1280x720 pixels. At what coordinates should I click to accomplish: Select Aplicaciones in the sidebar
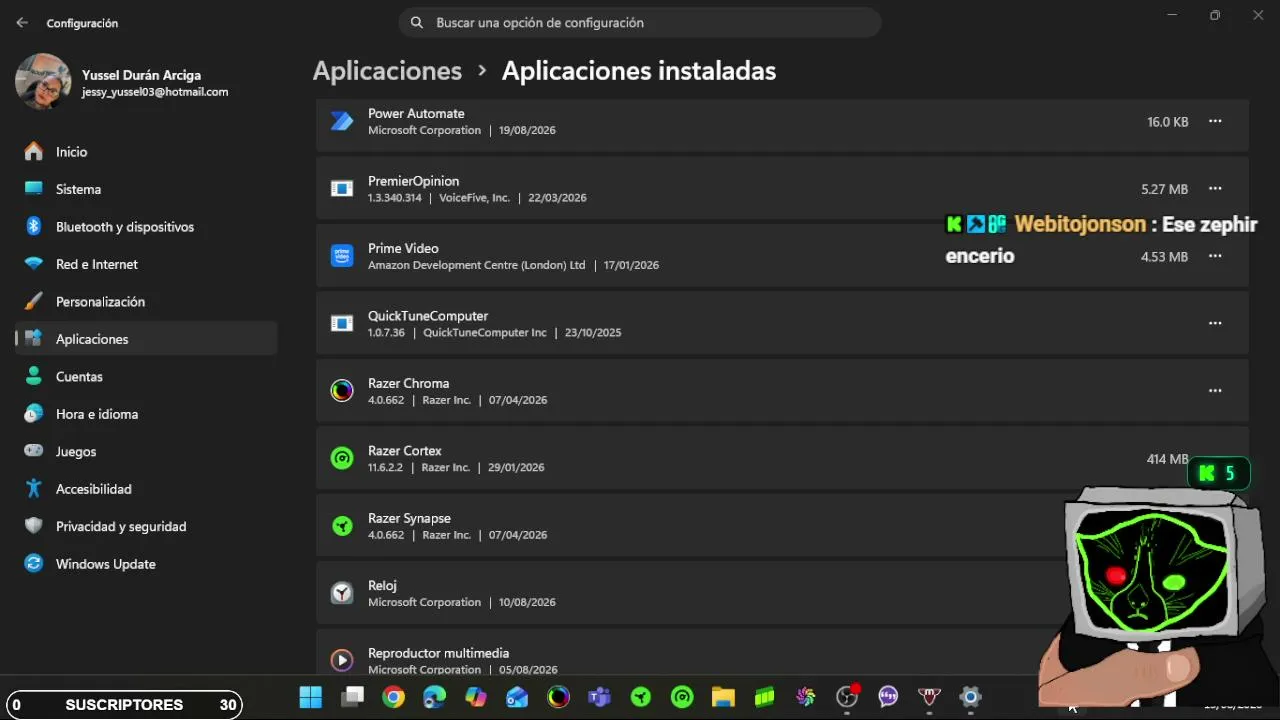(x=146, y=339)
